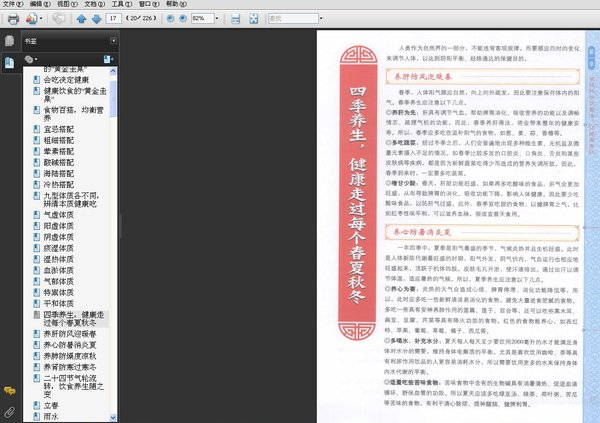
Task: Select bookmark 二十四节气轮流转
Action: coord(73,386)
